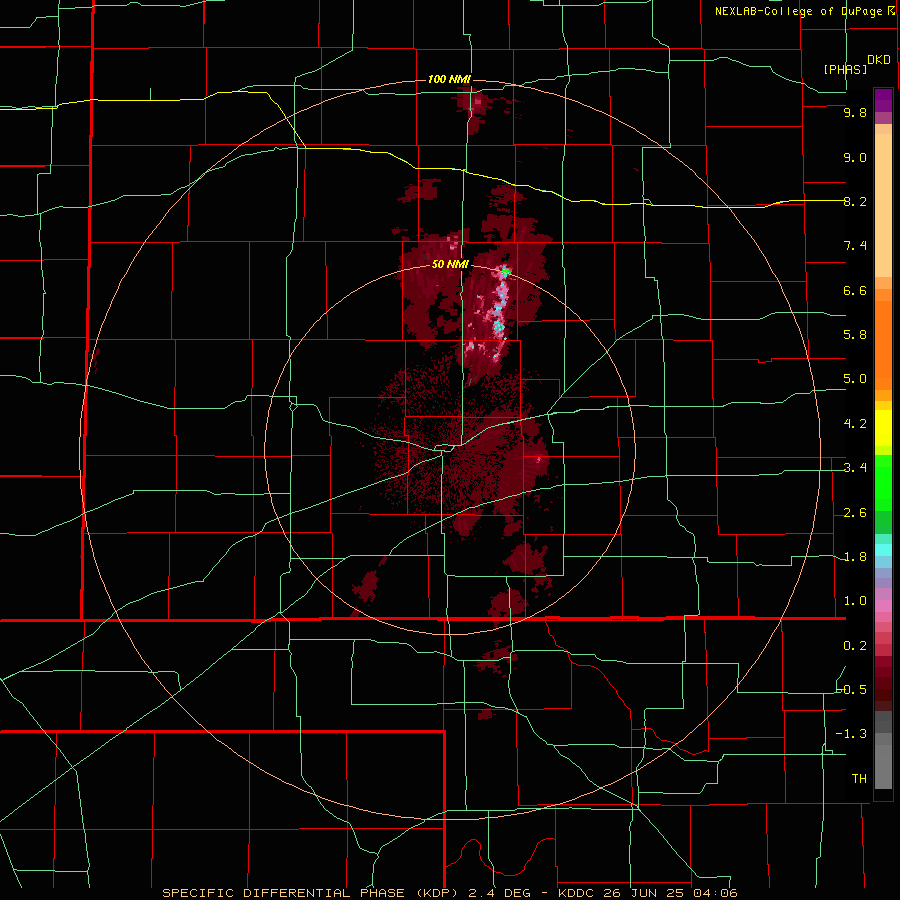Select the 8.2 scale value
The image size is (900, 900).
[855, 201]
